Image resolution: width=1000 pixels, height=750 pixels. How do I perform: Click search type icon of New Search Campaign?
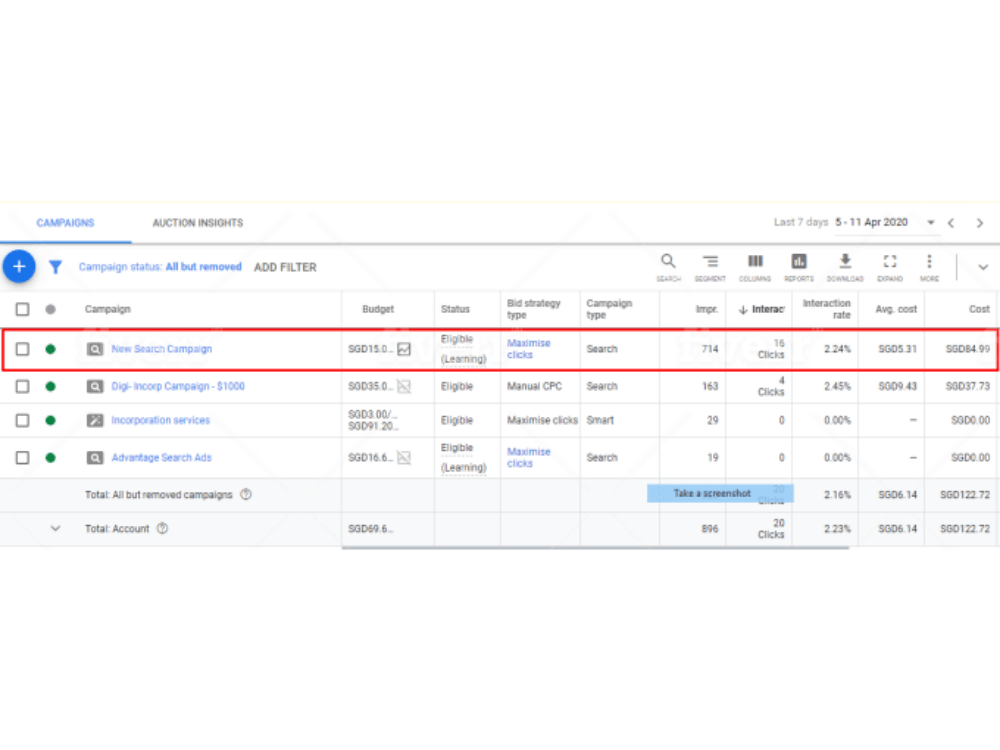click(94, 349)
